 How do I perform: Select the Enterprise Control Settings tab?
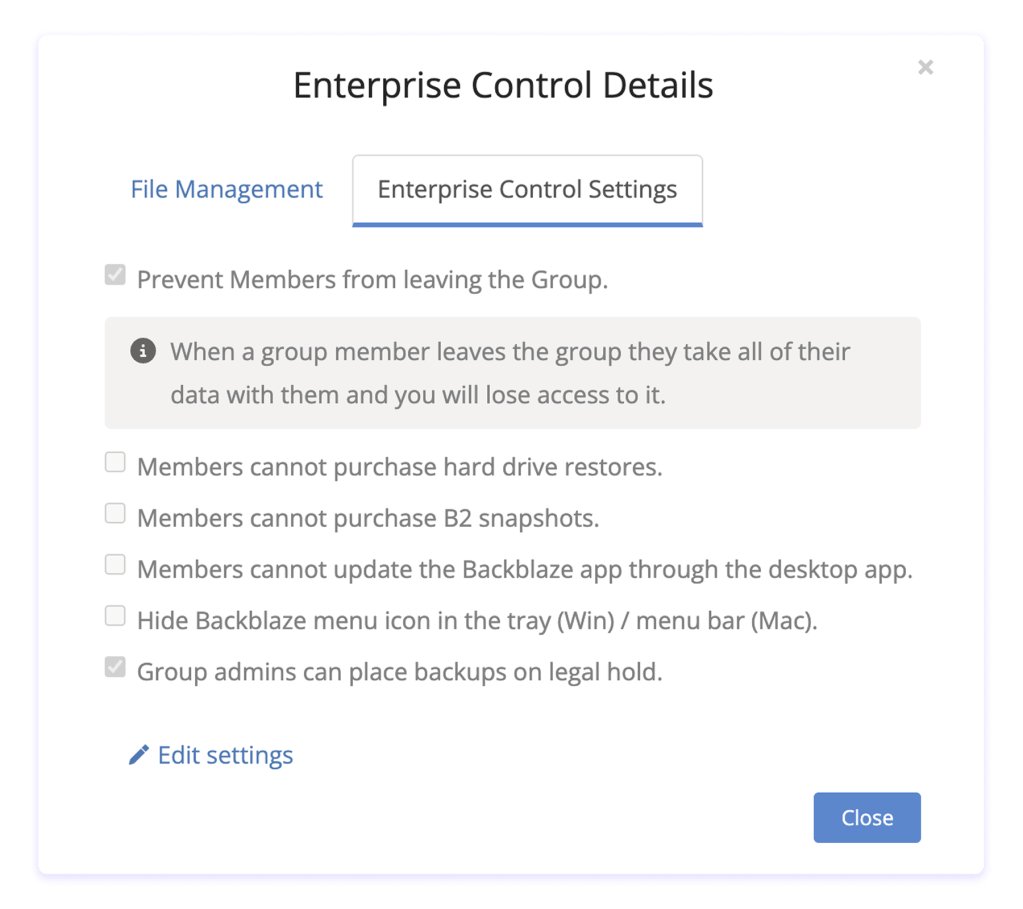pyautogui.click(x=527, y=190)
